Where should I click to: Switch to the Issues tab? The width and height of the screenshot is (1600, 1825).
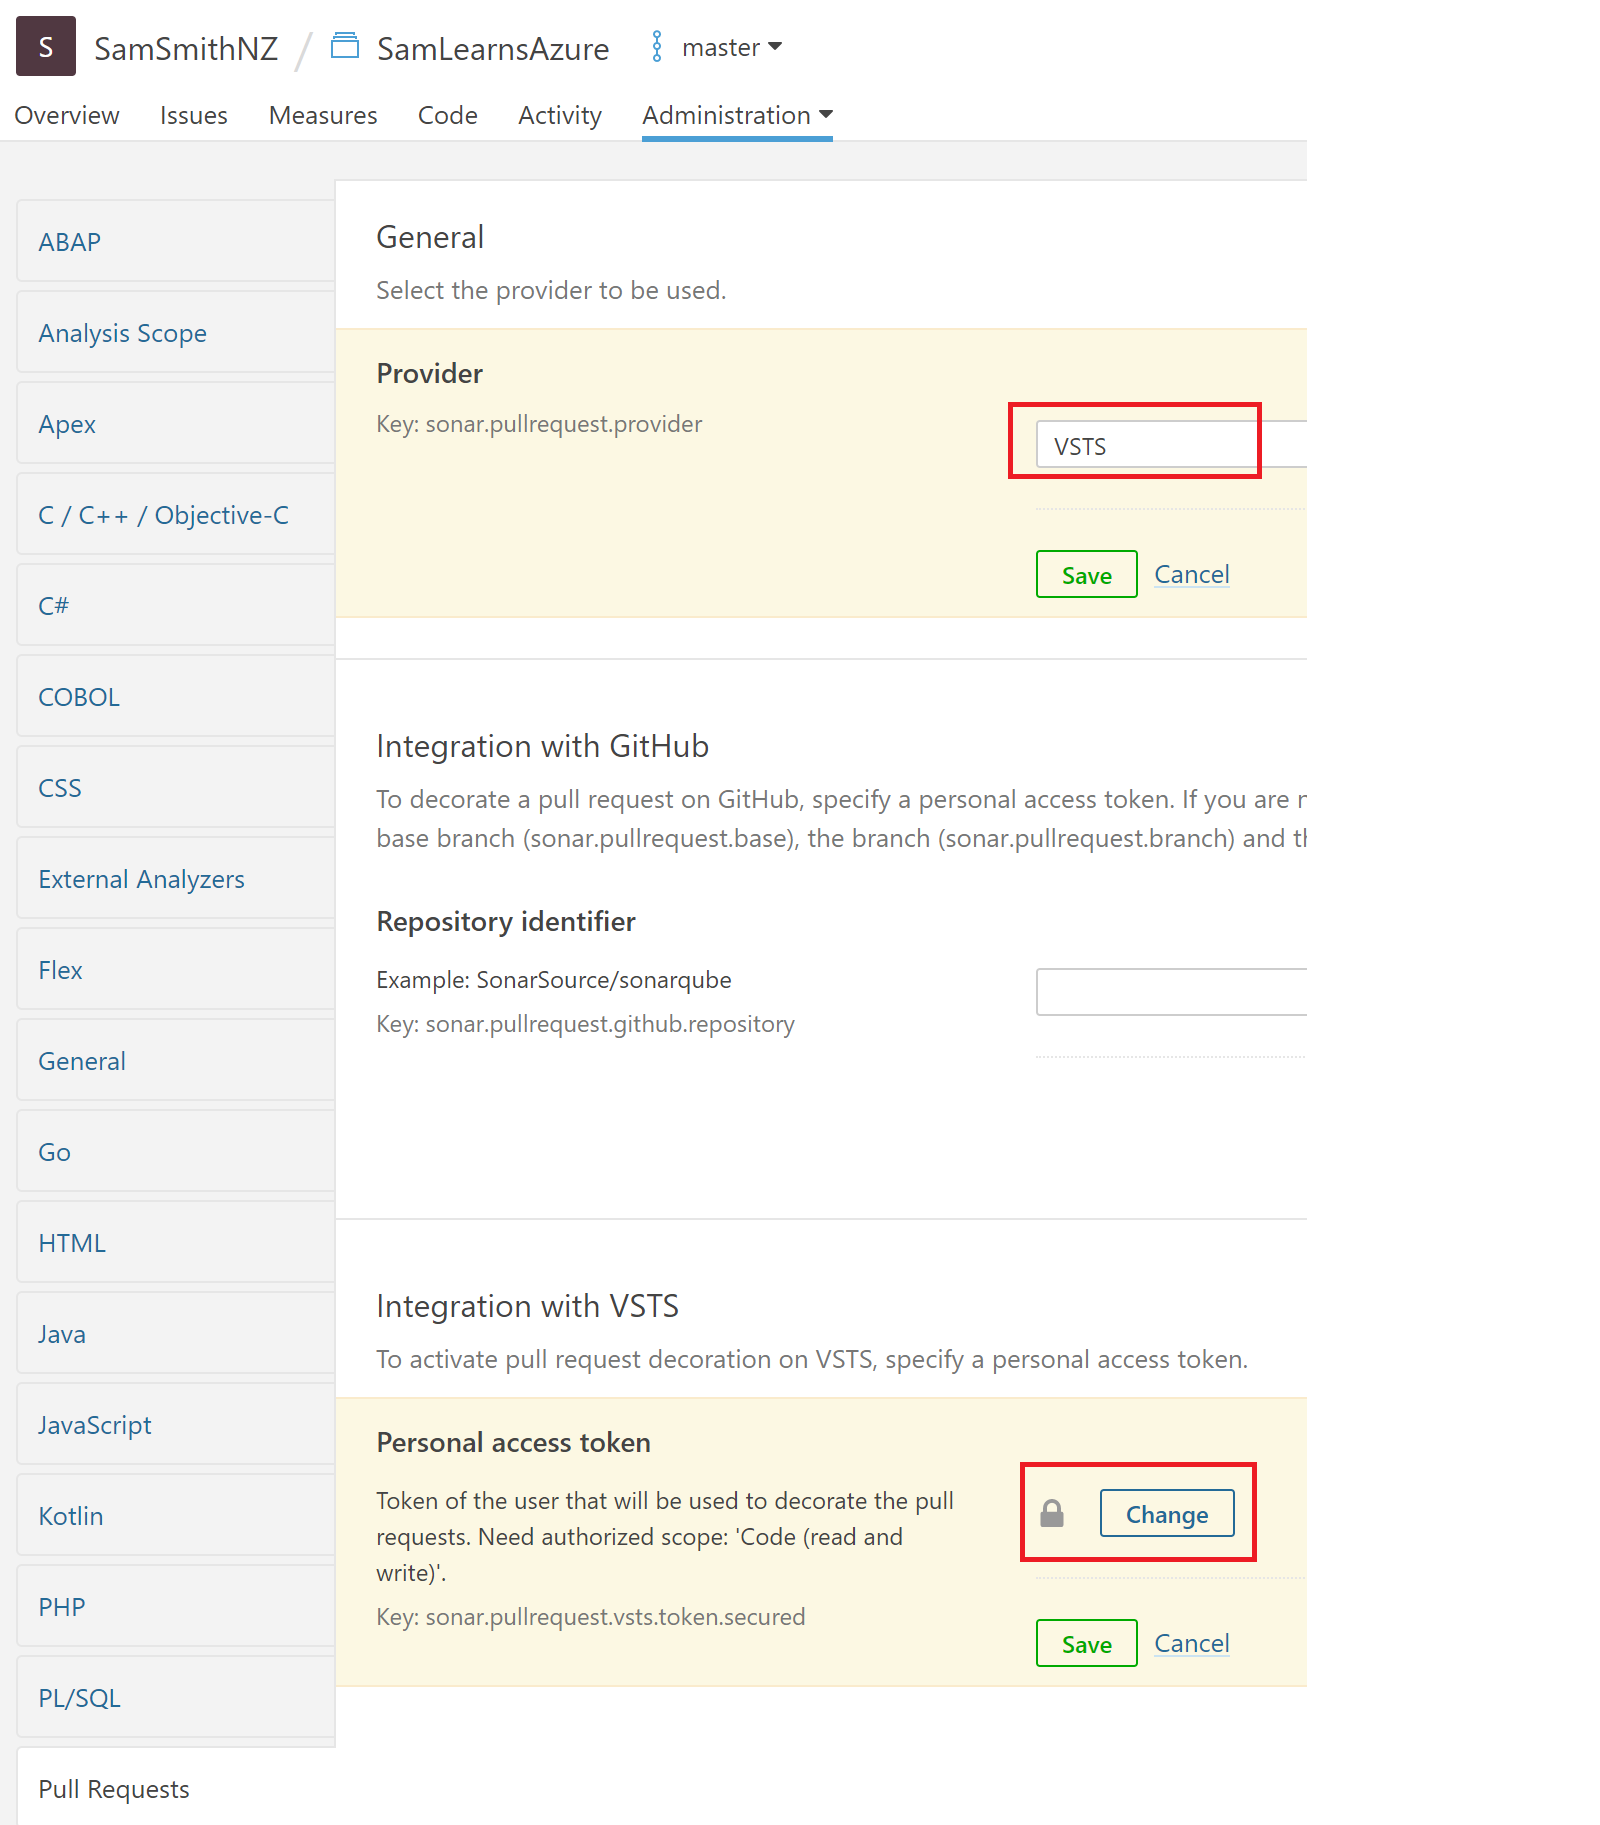(x=193, y=116)
